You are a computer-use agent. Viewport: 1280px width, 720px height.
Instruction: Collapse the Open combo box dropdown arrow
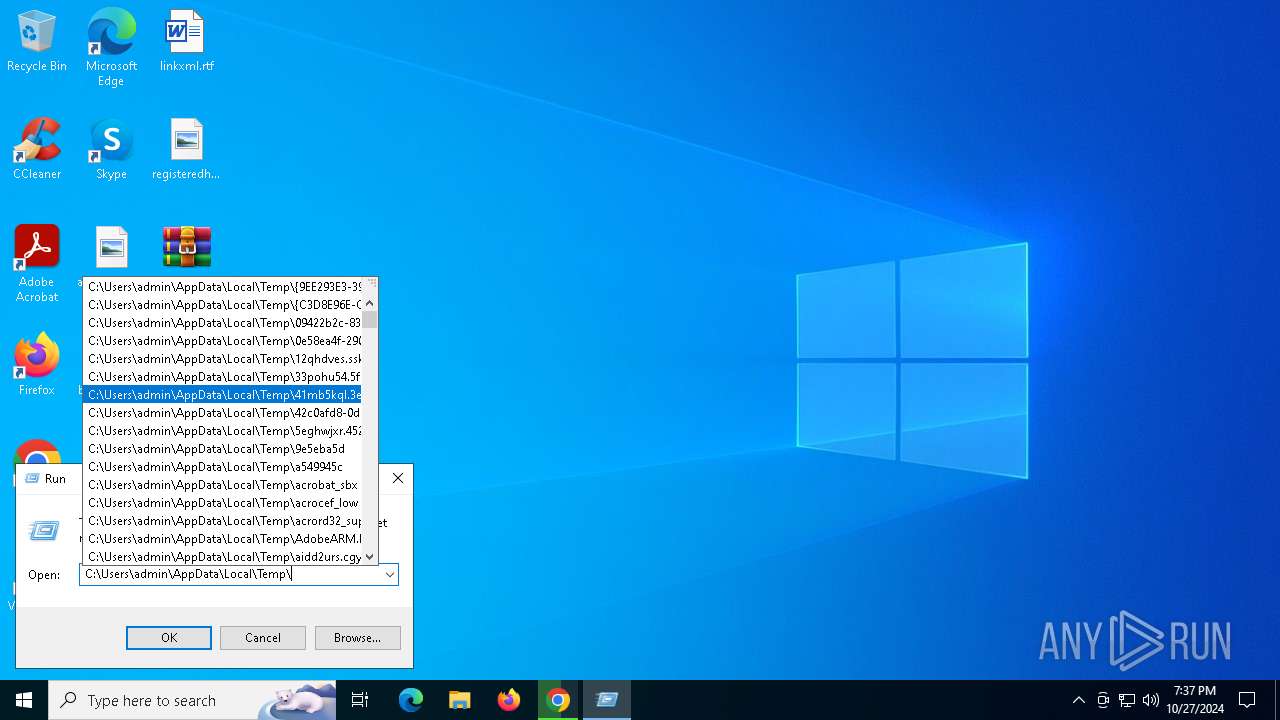coord(390,574)
